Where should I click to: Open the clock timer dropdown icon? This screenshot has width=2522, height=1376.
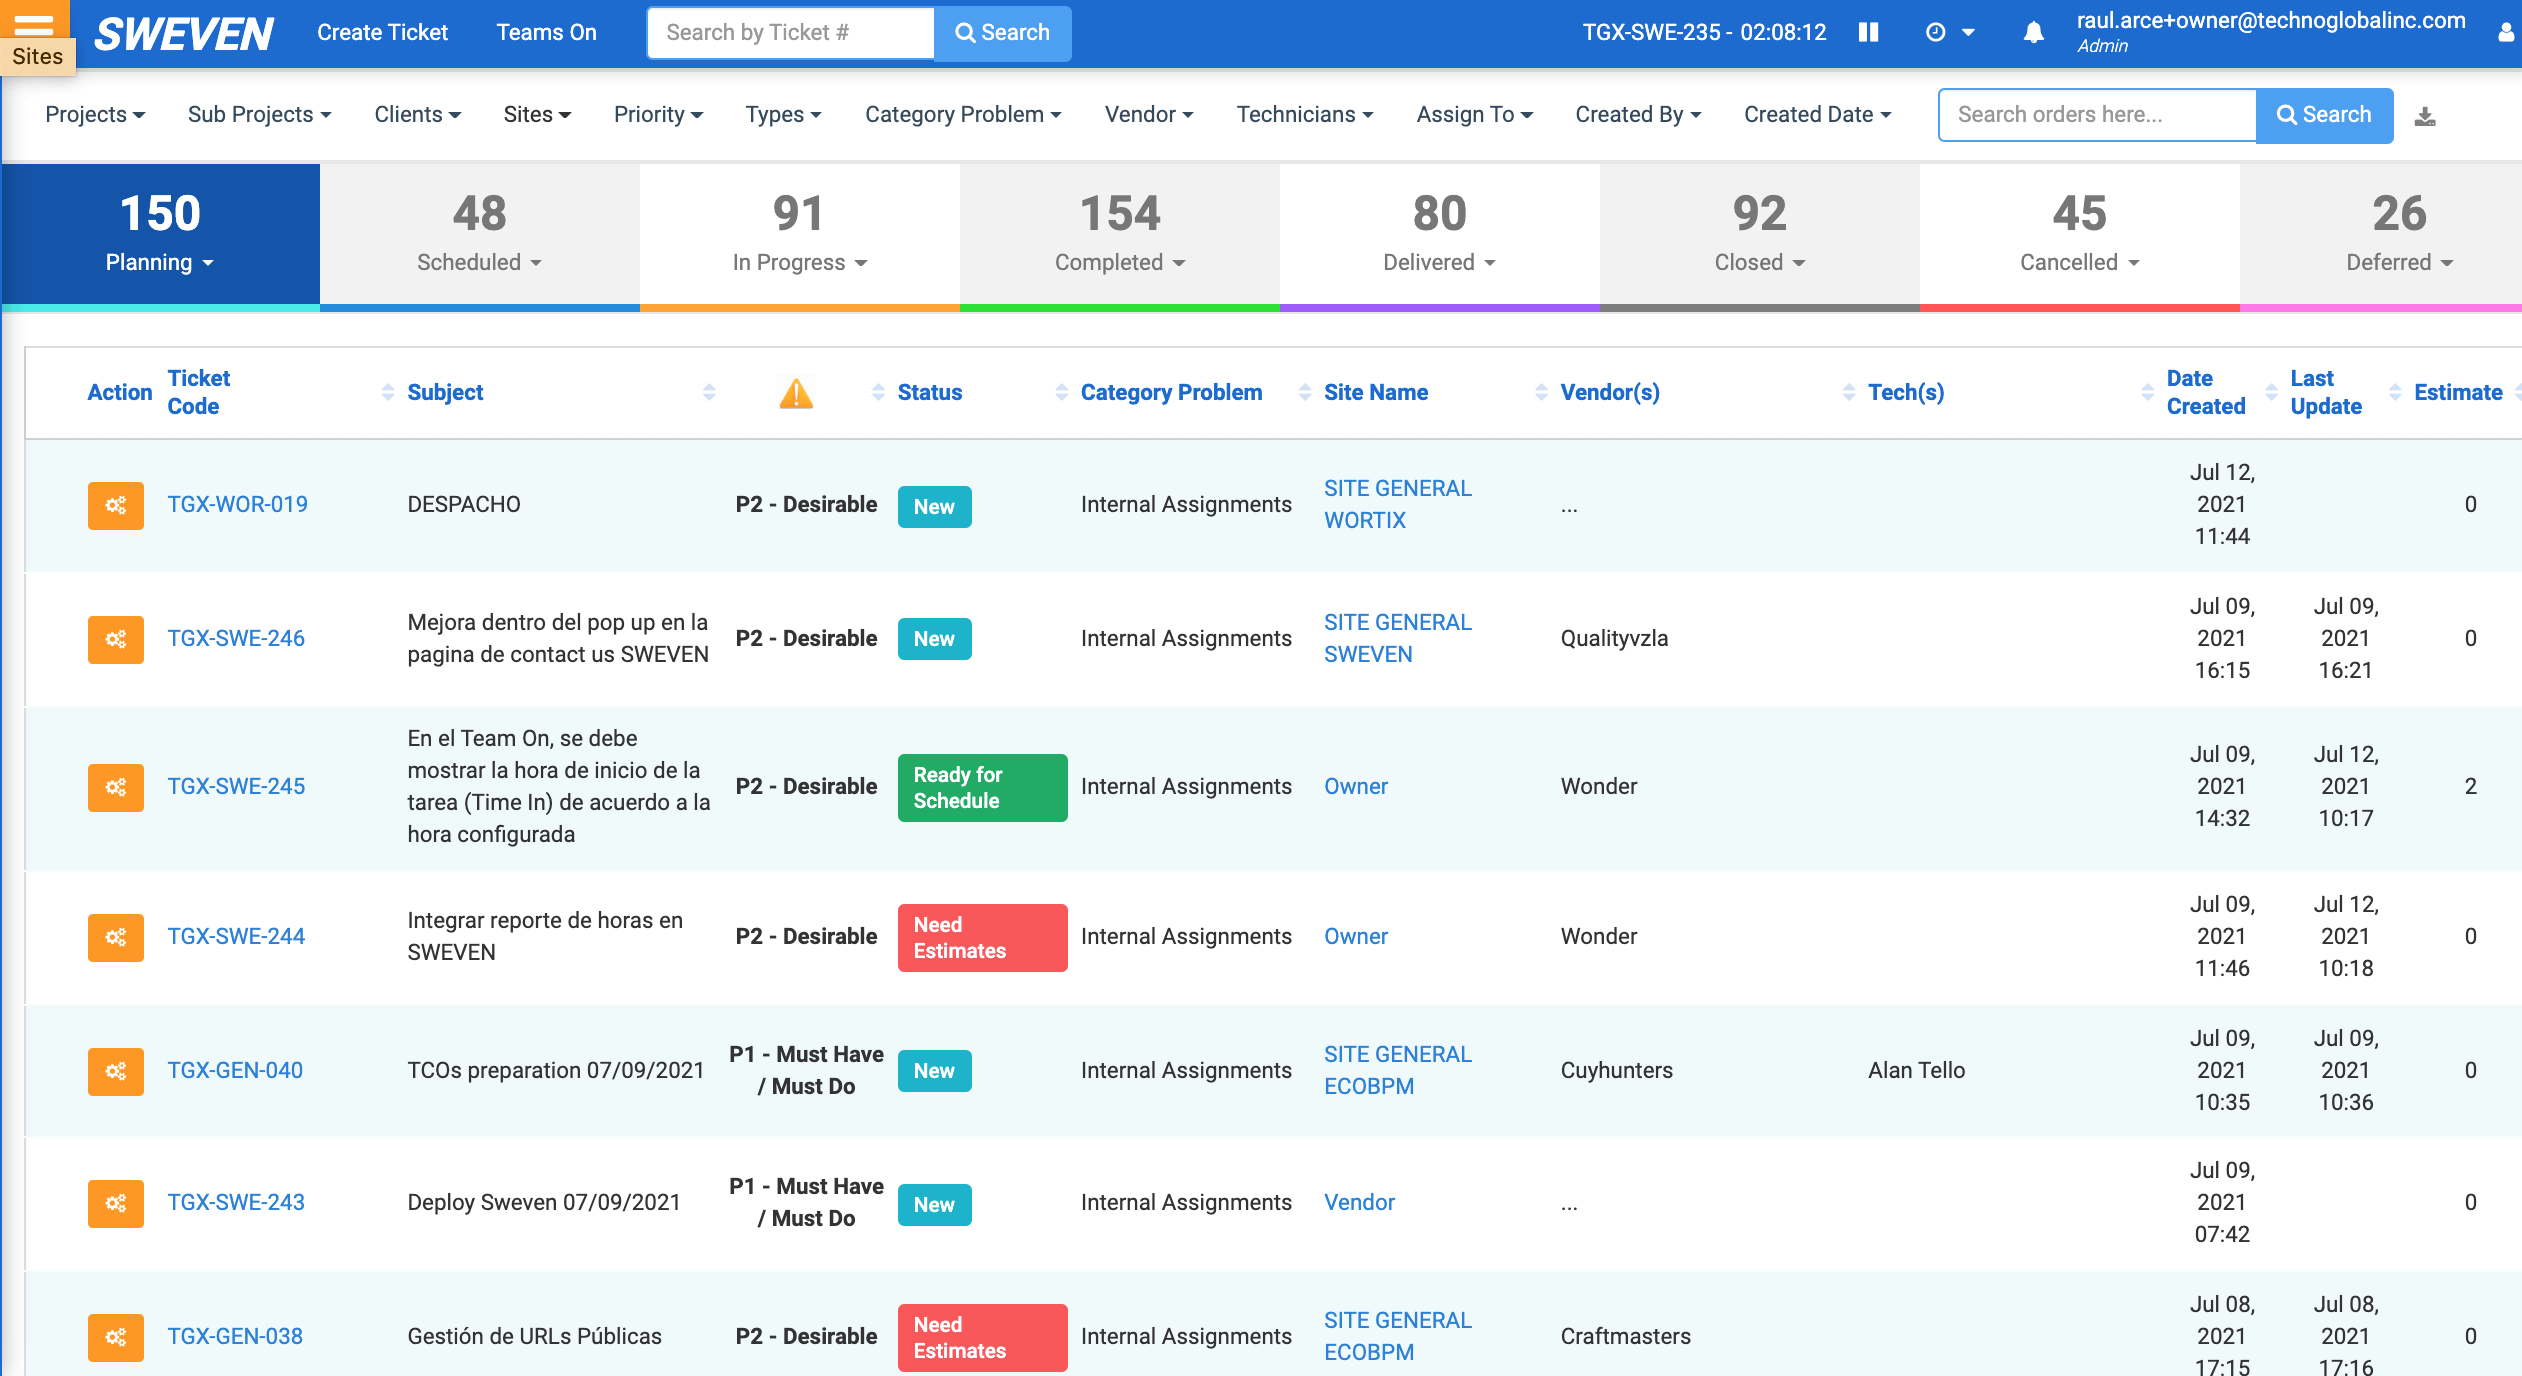(x=1949, y=32)
